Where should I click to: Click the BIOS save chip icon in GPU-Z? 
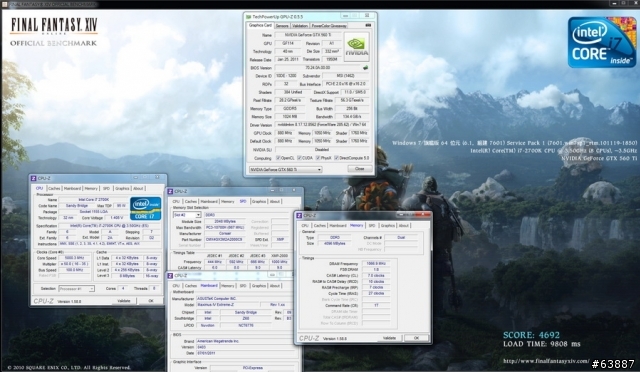pyautogui.click(x=365, y=68)
